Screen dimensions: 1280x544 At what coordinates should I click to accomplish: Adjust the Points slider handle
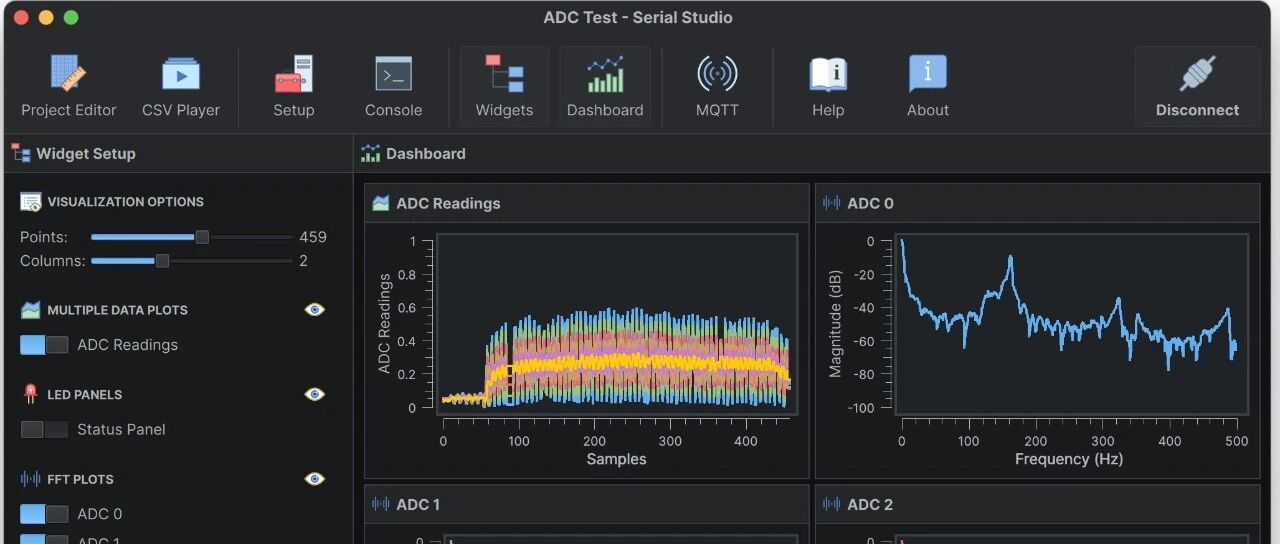(x=202, y=237)
